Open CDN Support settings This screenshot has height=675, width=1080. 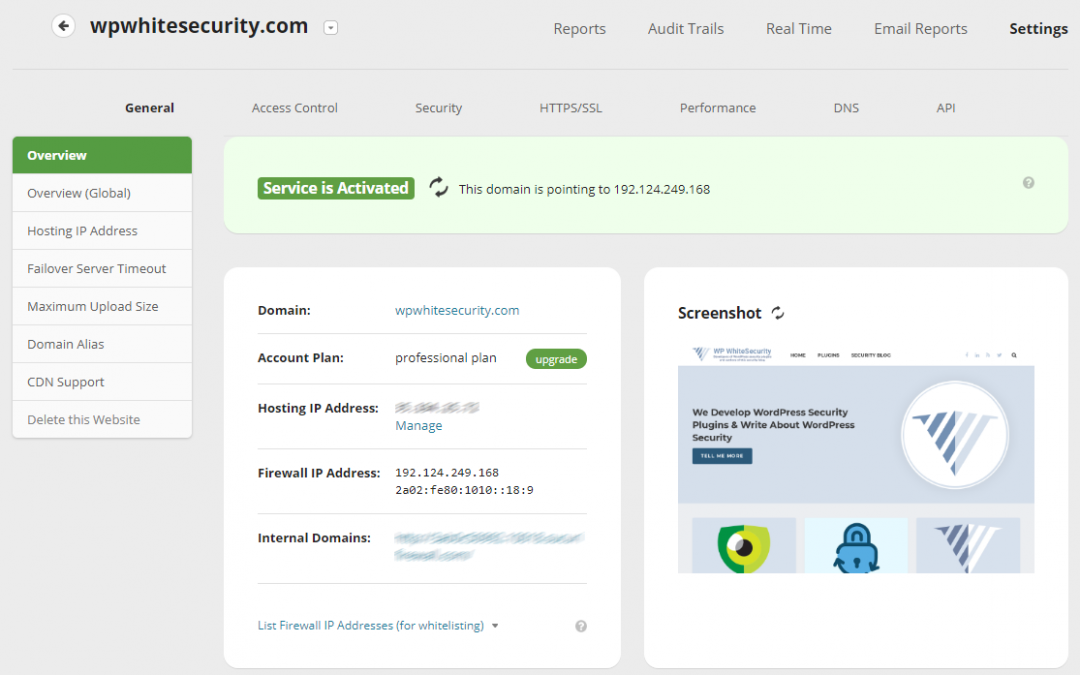click(x=102, y=382)
